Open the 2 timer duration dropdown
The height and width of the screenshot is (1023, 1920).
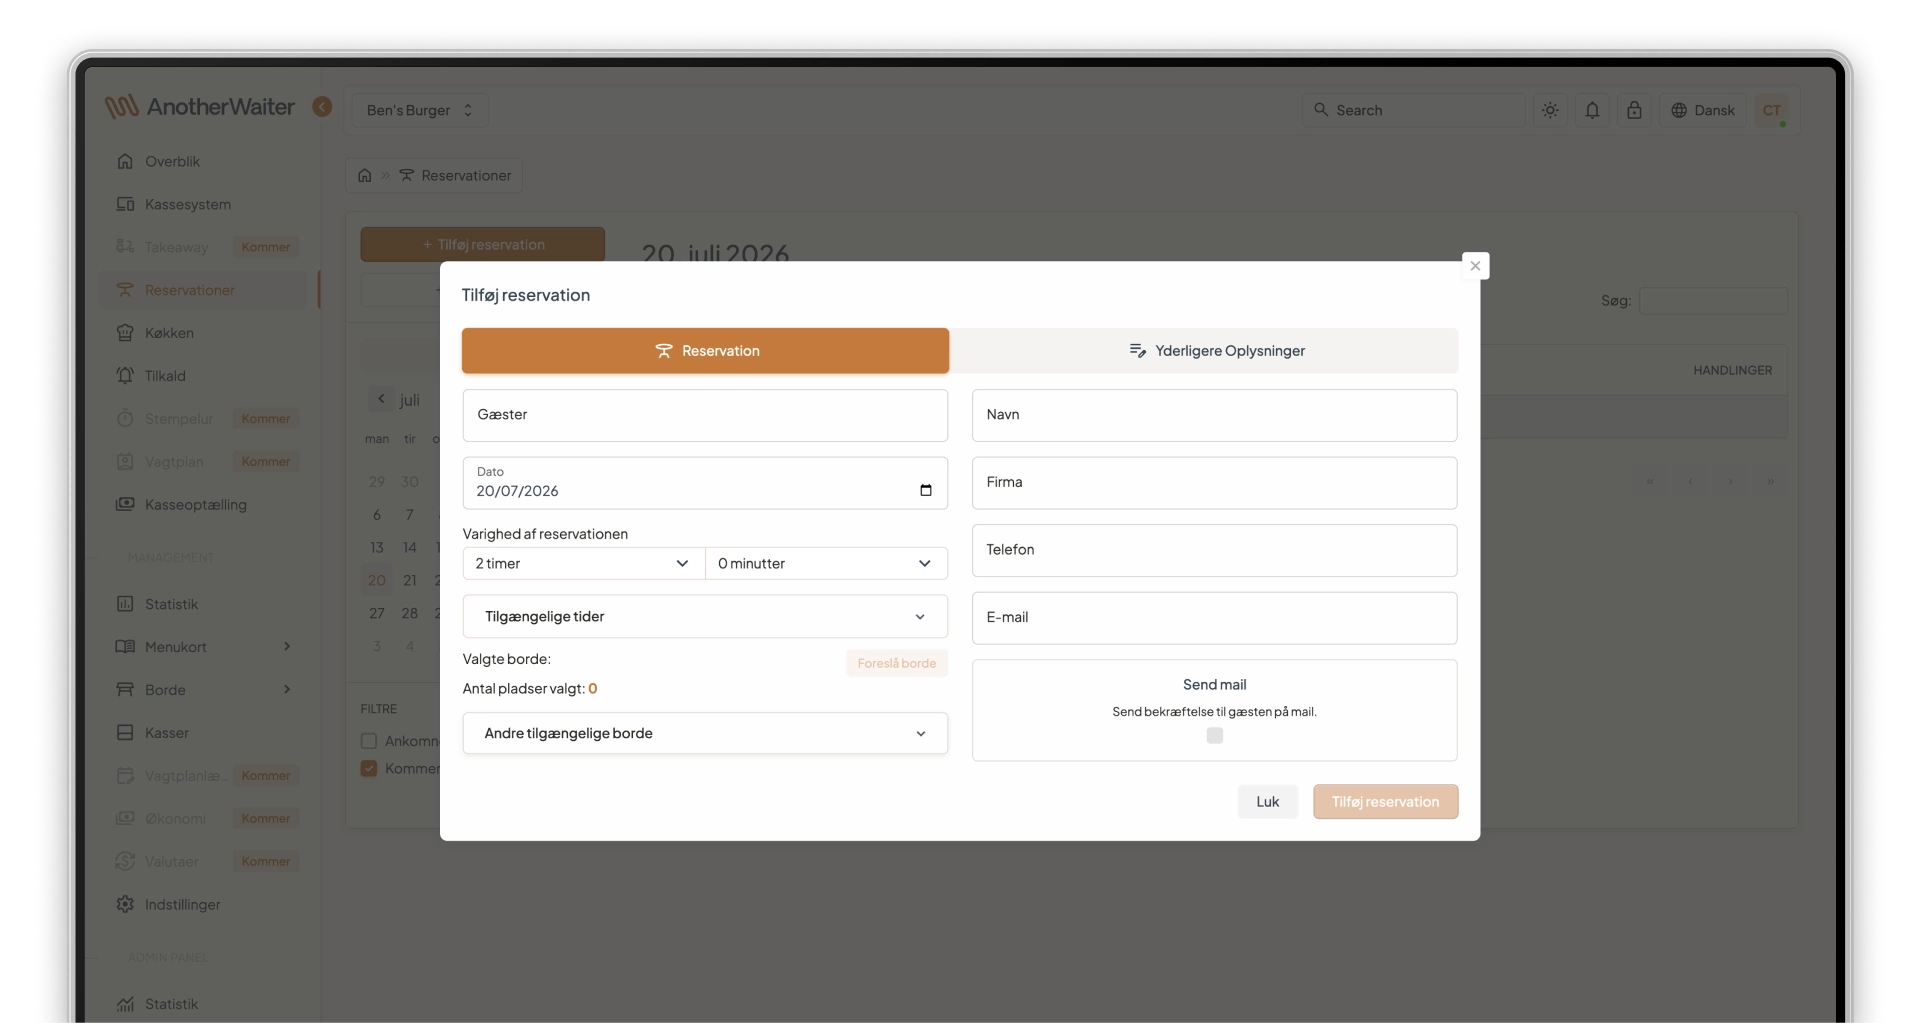click(x=583, y=563)
